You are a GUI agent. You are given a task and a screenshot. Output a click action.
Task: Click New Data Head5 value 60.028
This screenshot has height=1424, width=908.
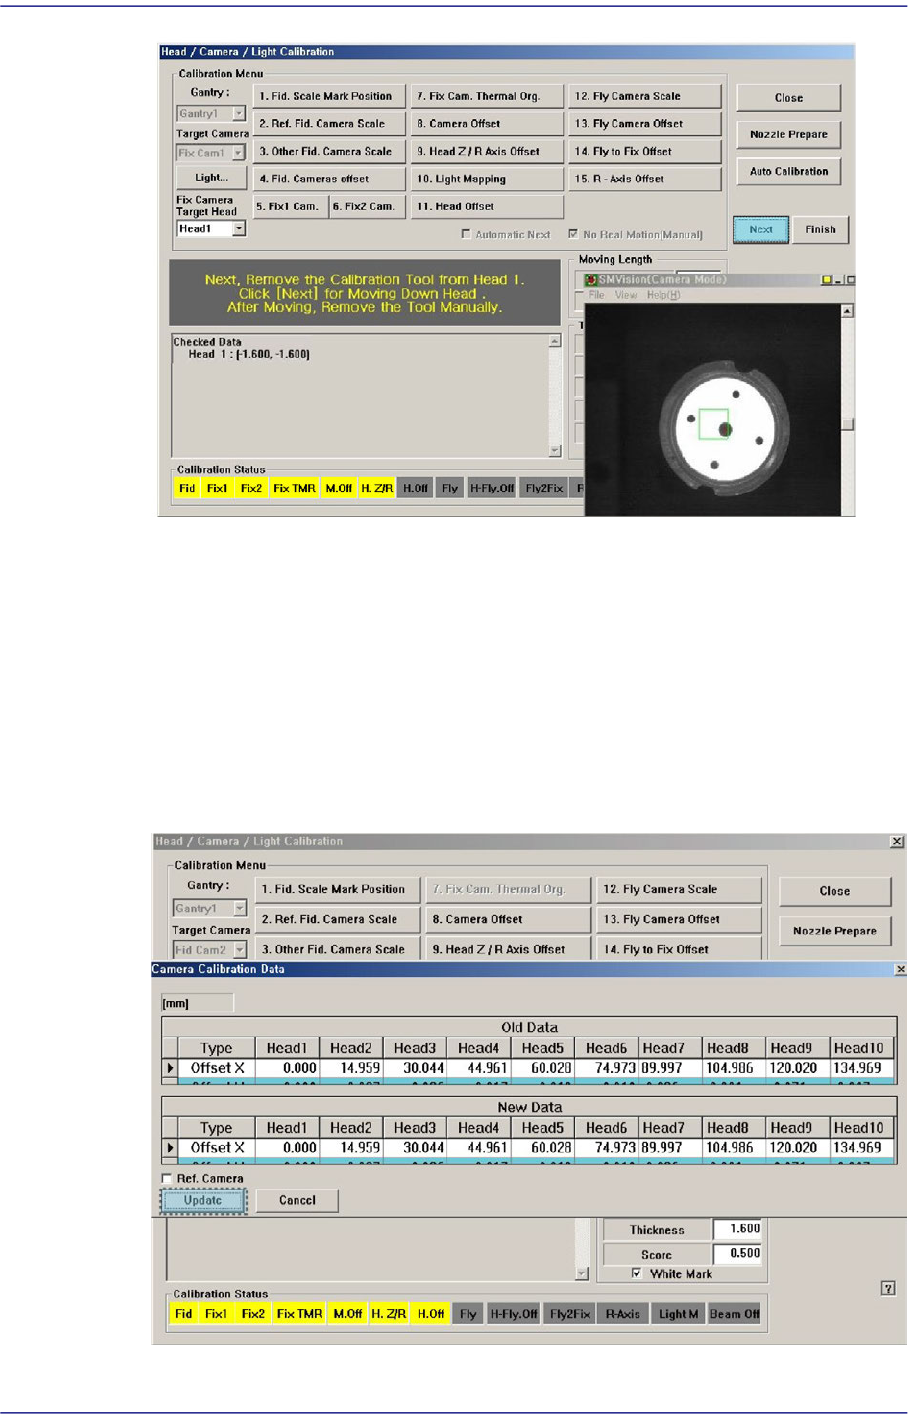tap(543, 1148)
